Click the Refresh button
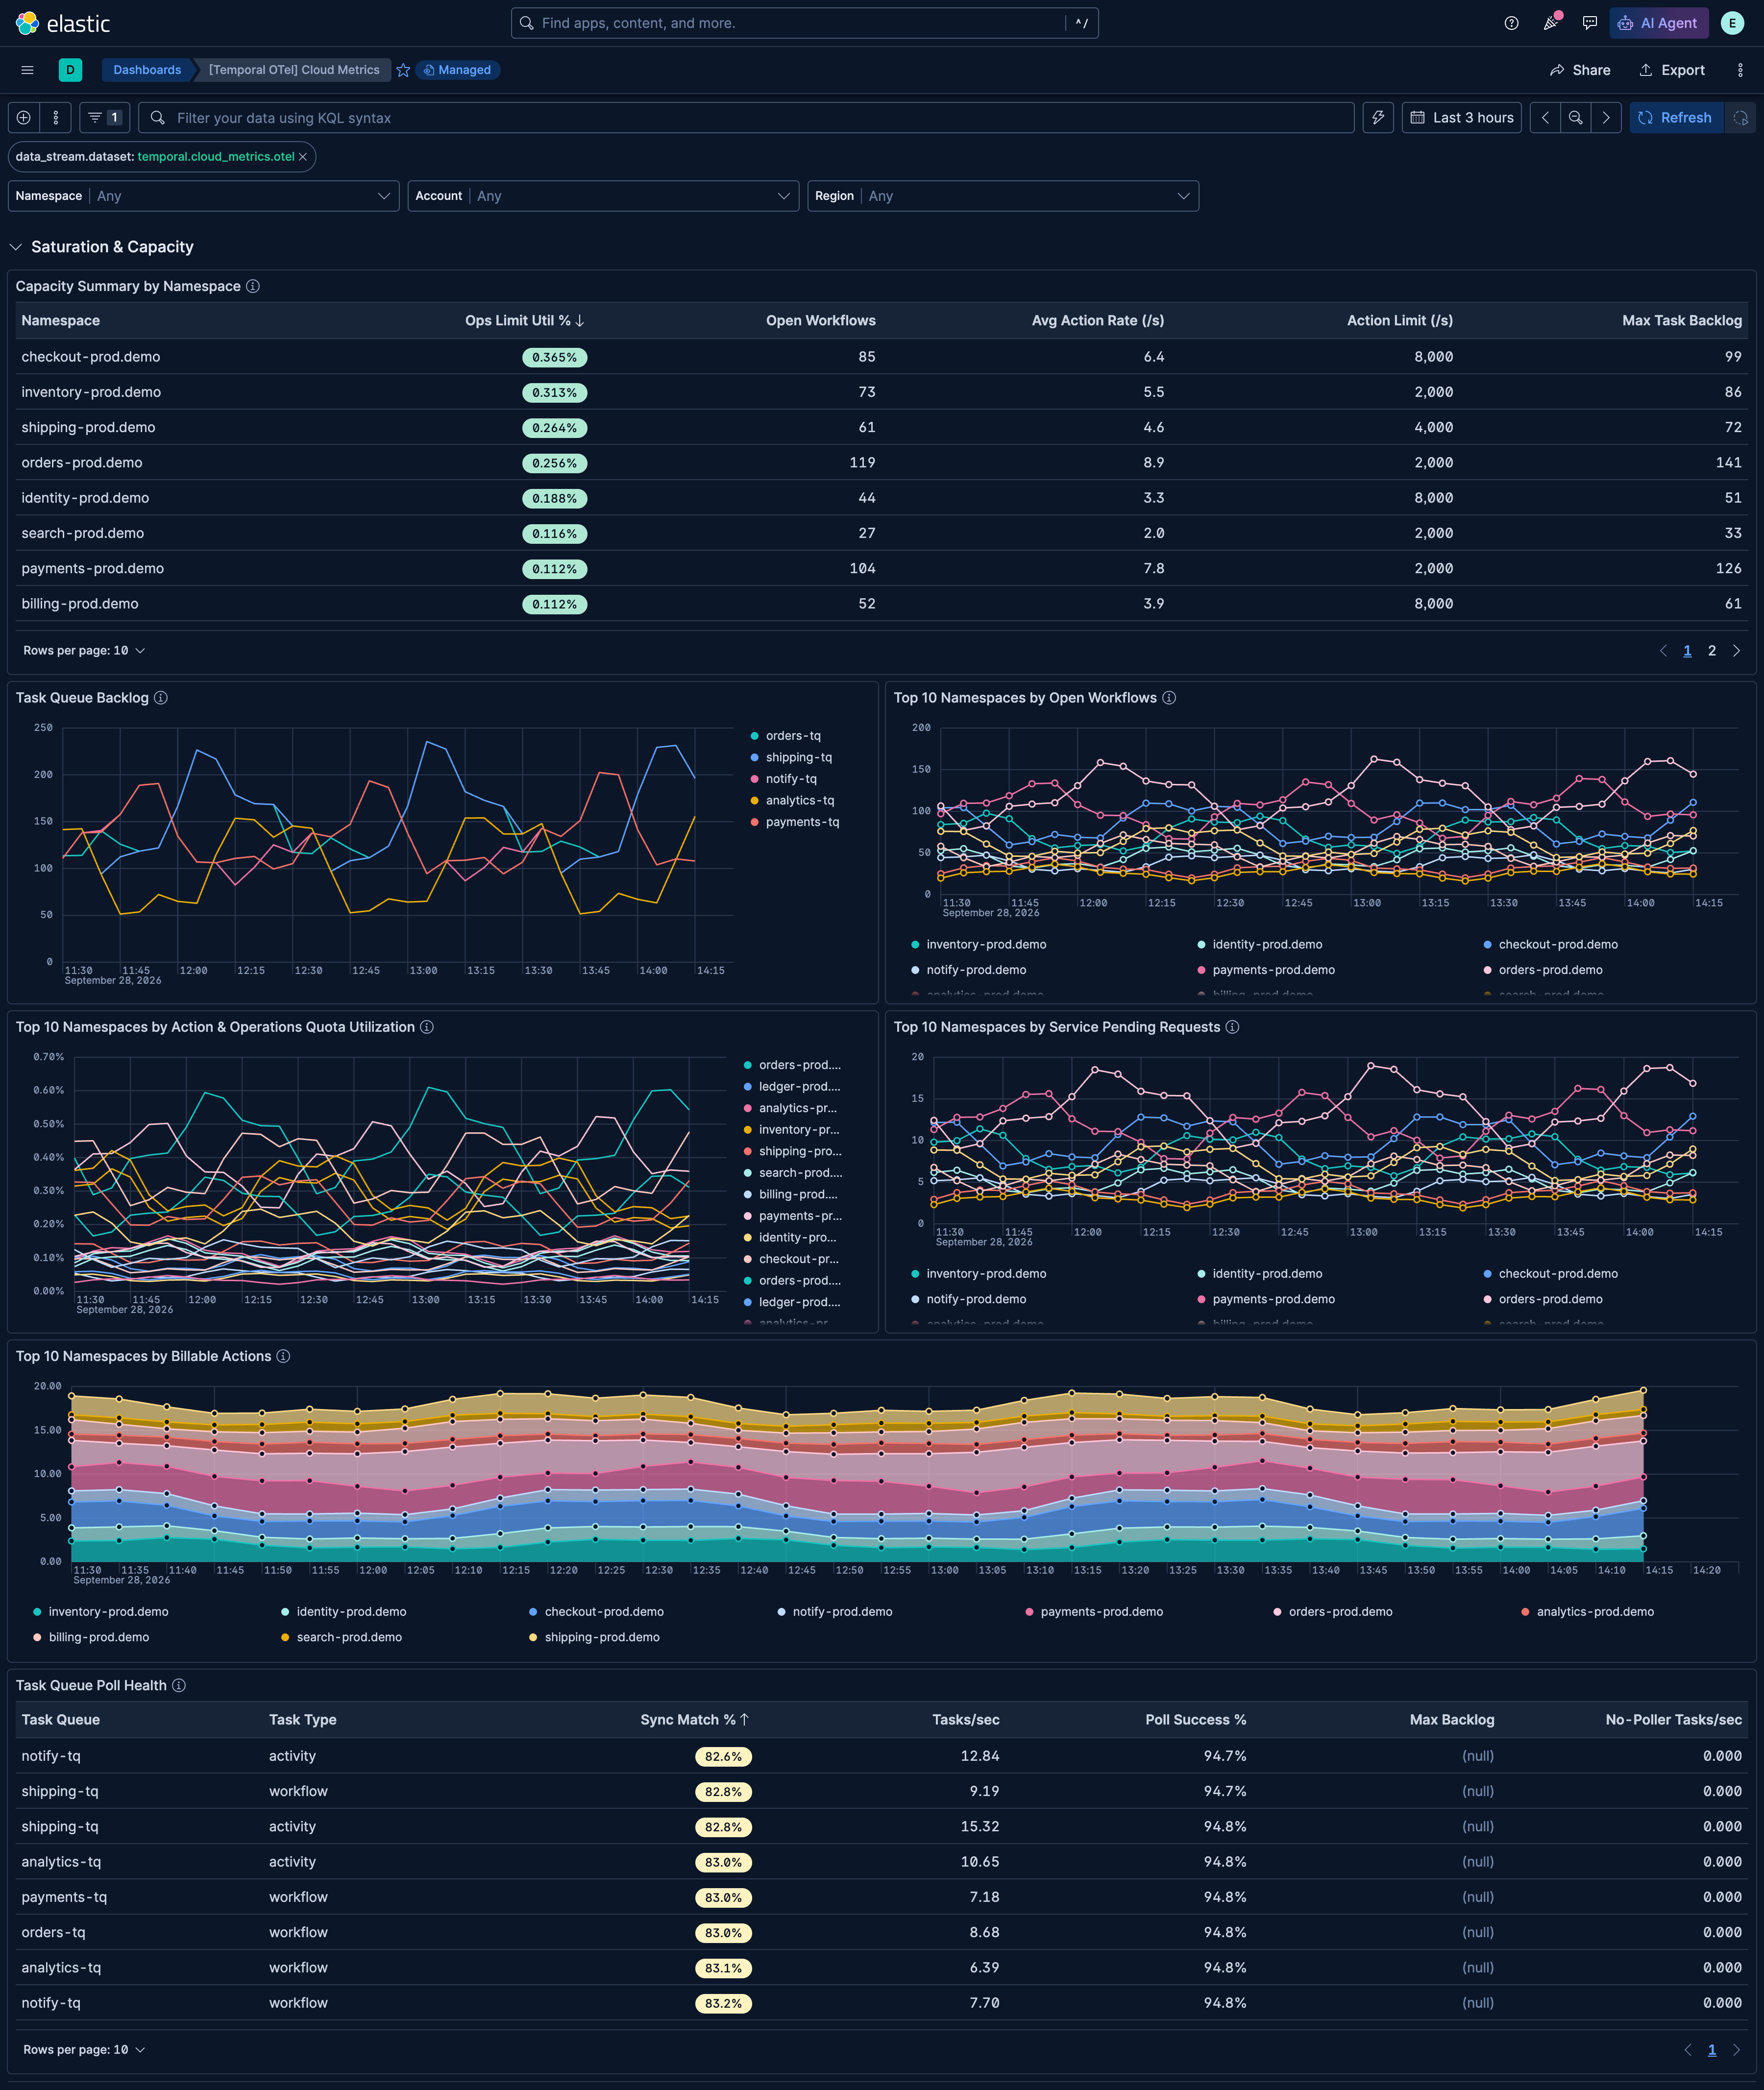The height and width of the screenshot is (2090, 1764). (x=1676, y=118)
